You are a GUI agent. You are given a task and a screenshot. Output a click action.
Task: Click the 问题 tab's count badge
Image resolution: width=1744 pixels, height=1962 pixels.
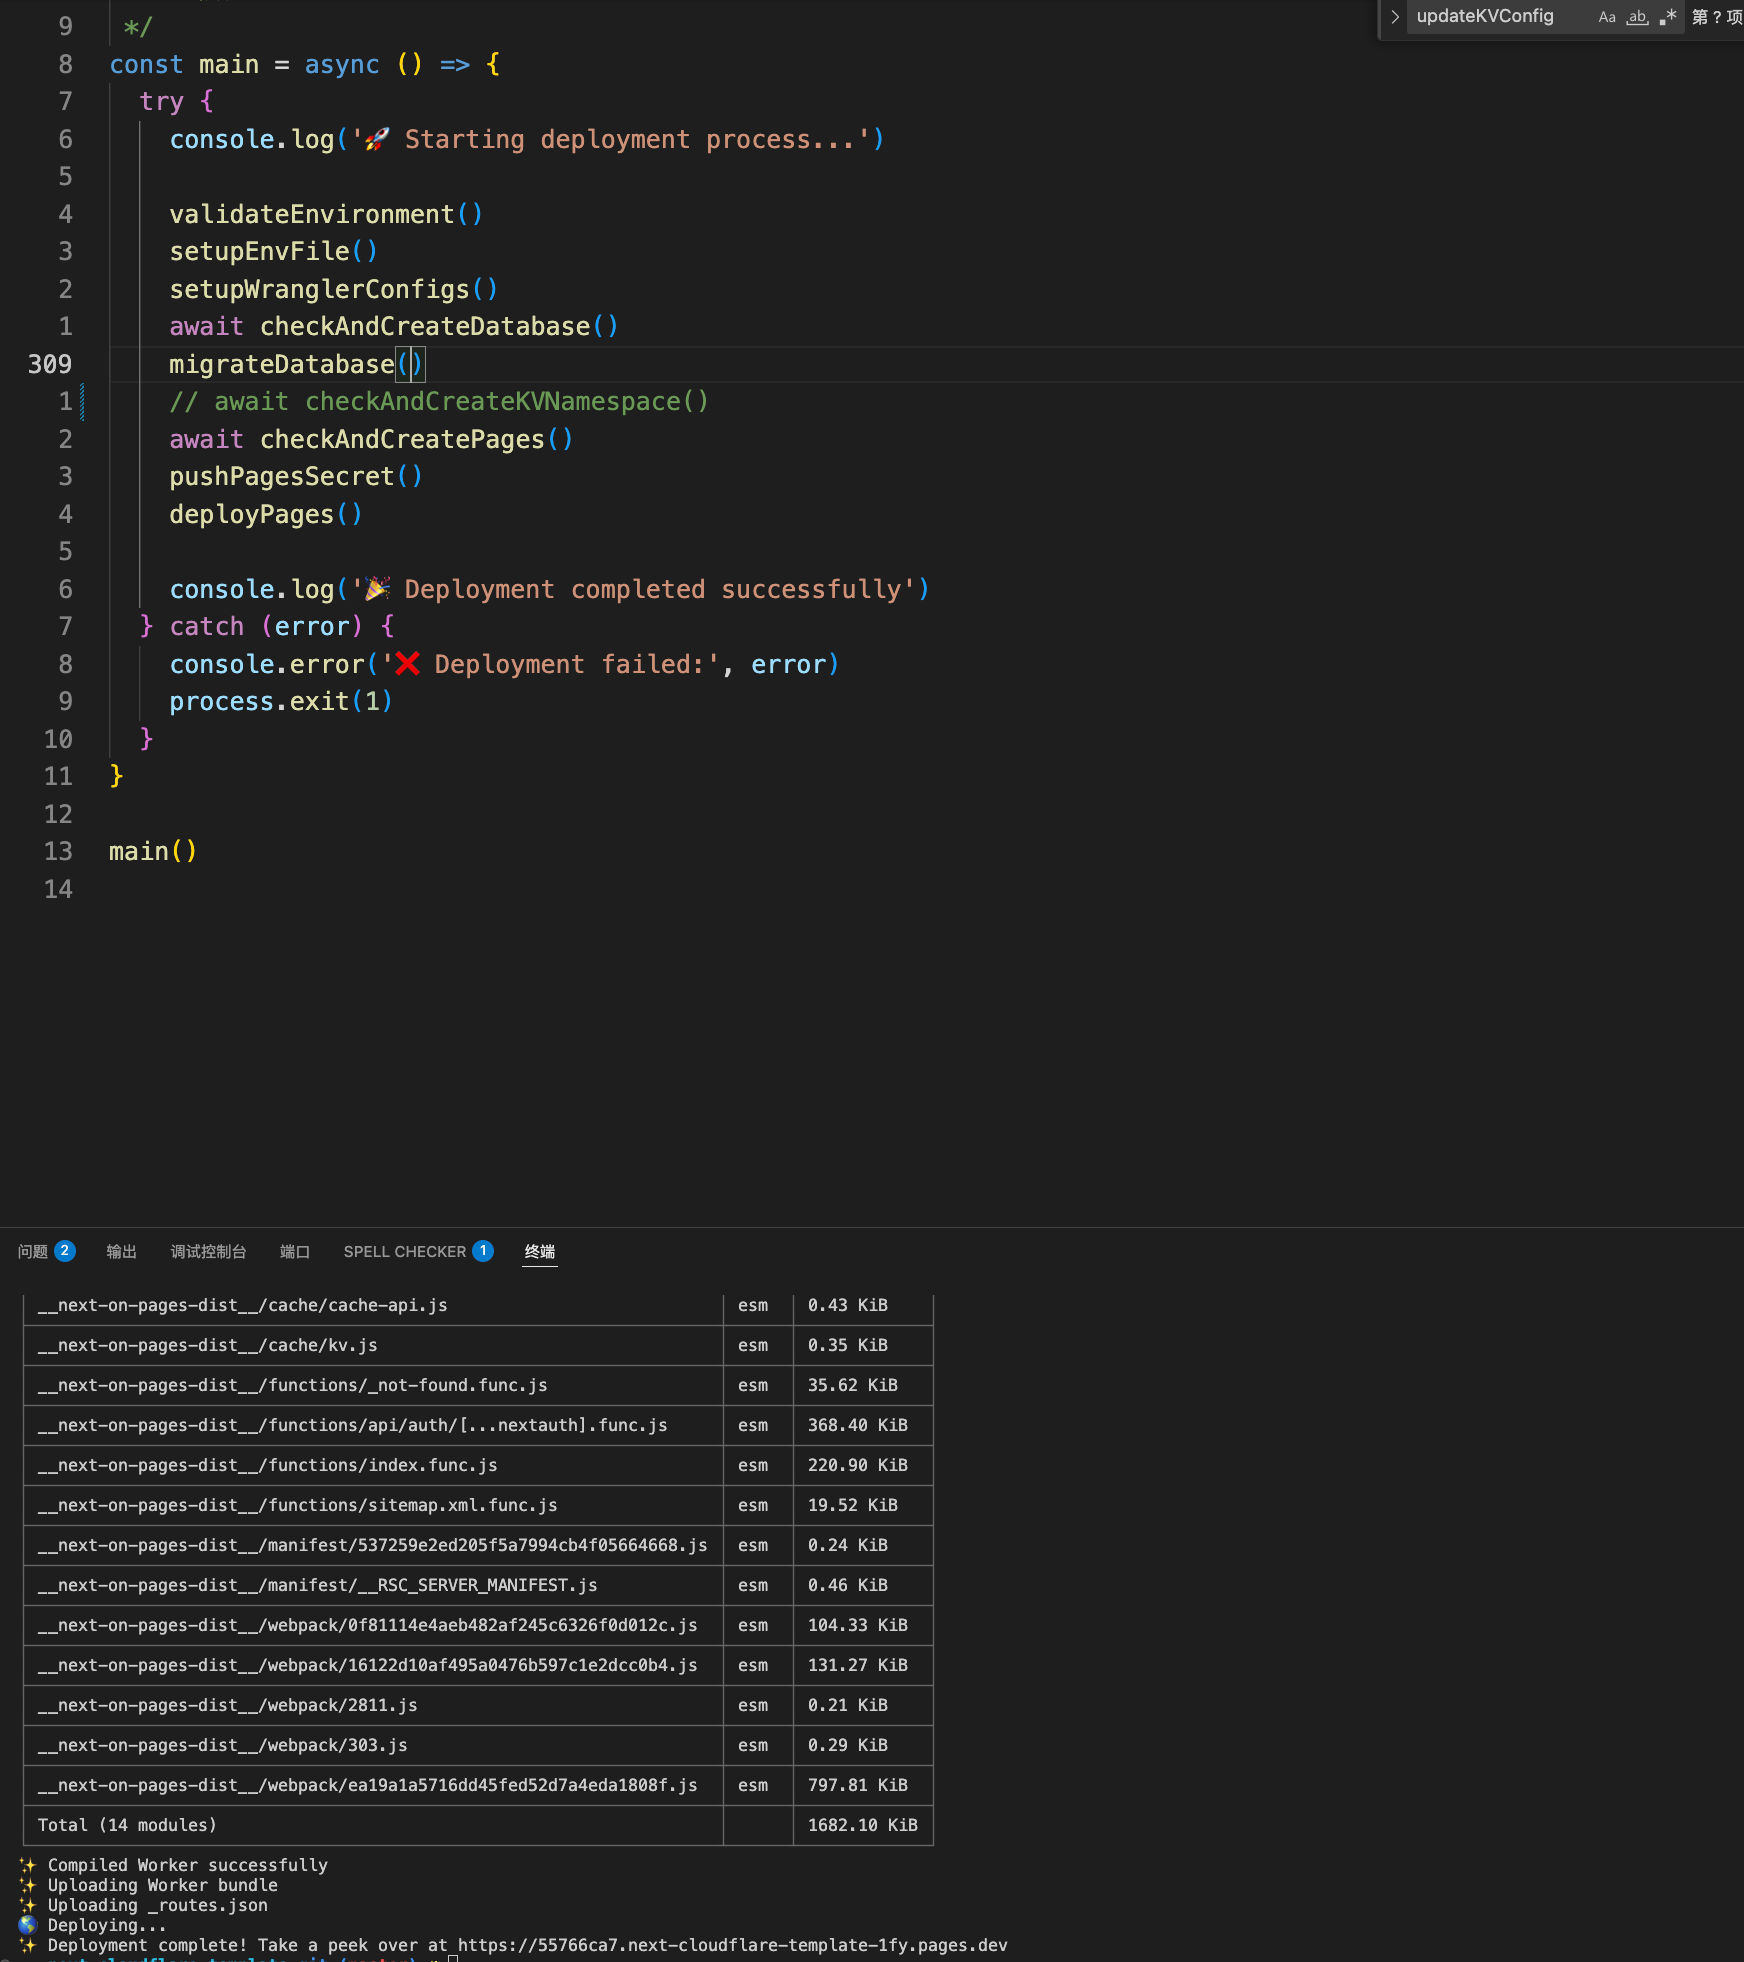64,1251
